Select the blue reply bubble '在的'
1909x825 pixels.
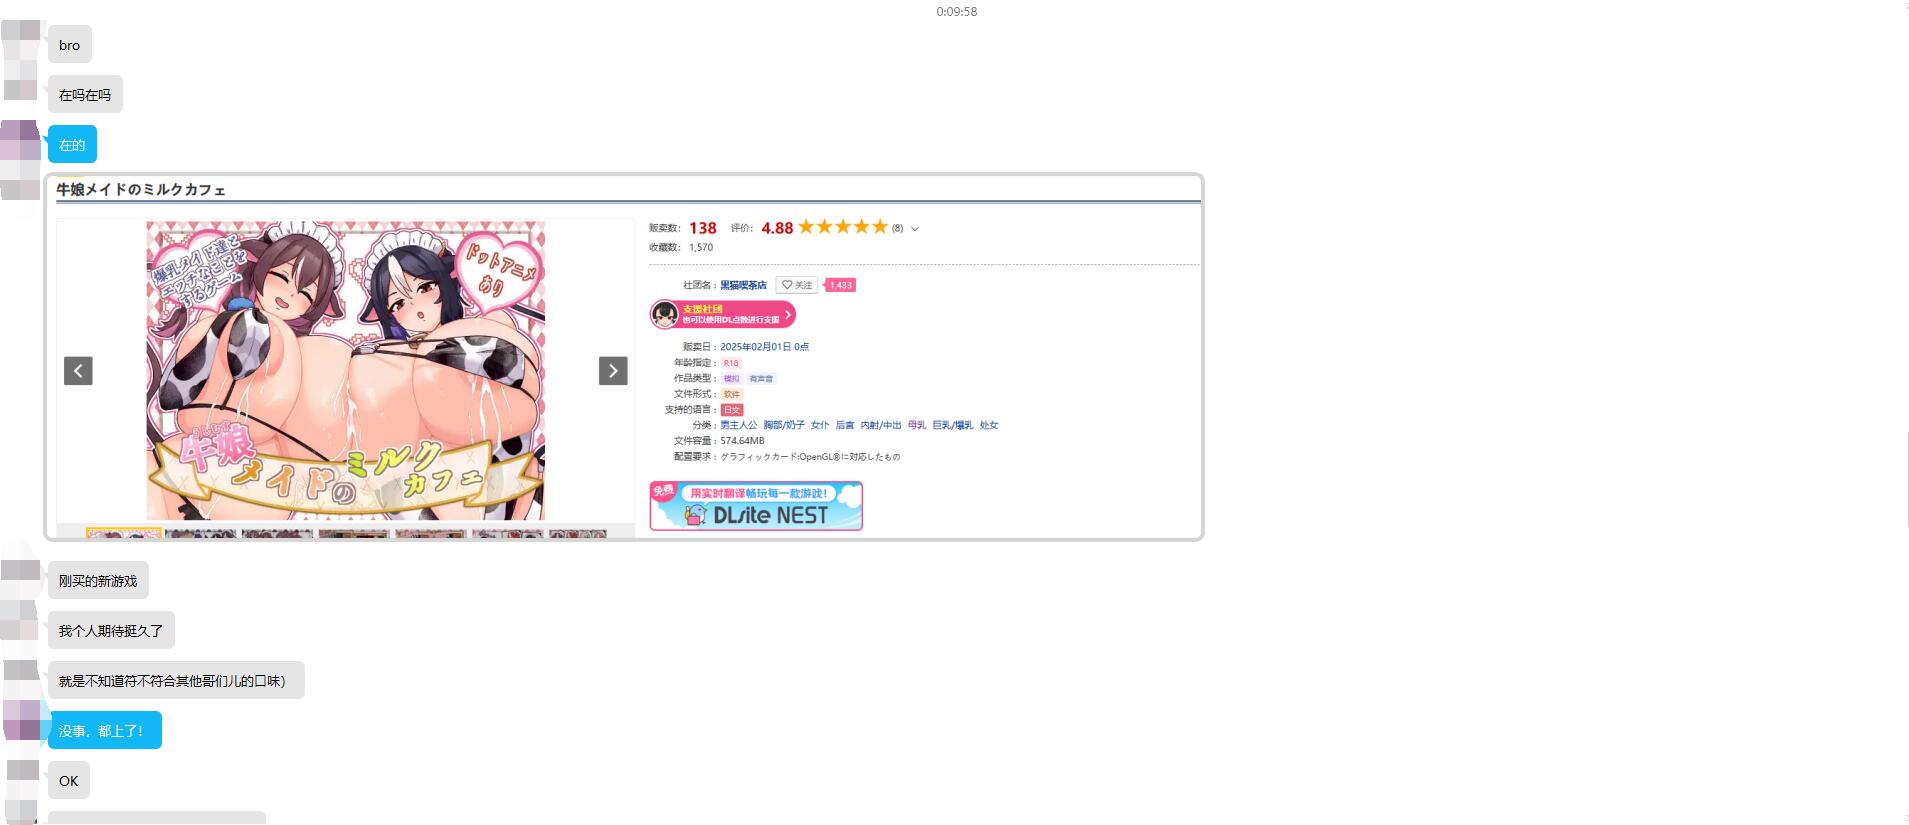click(72, 145)
